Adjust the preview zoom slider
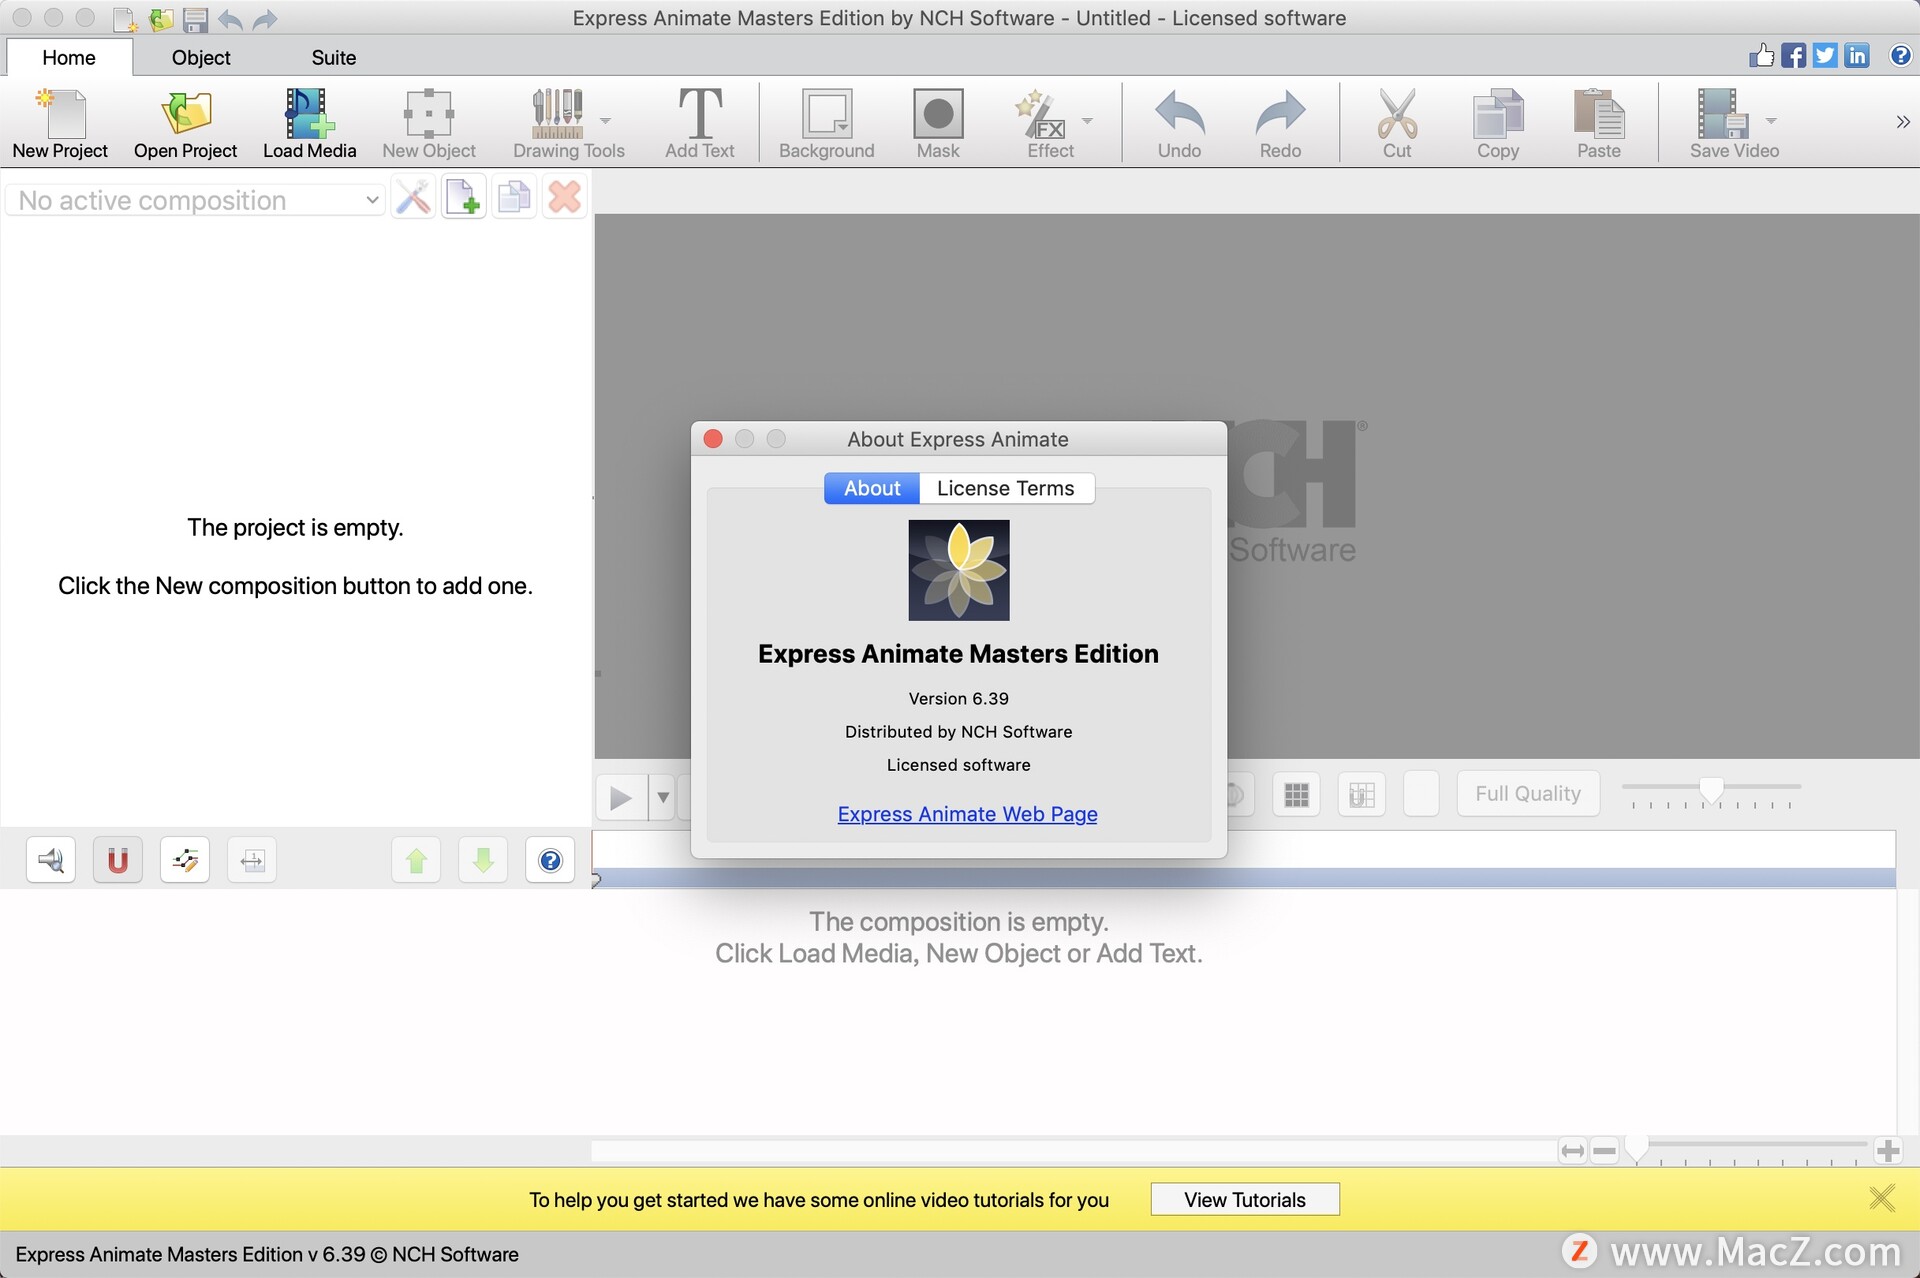The height and width of the screenshot is (1278, 1920). (x=1711, y=790)
